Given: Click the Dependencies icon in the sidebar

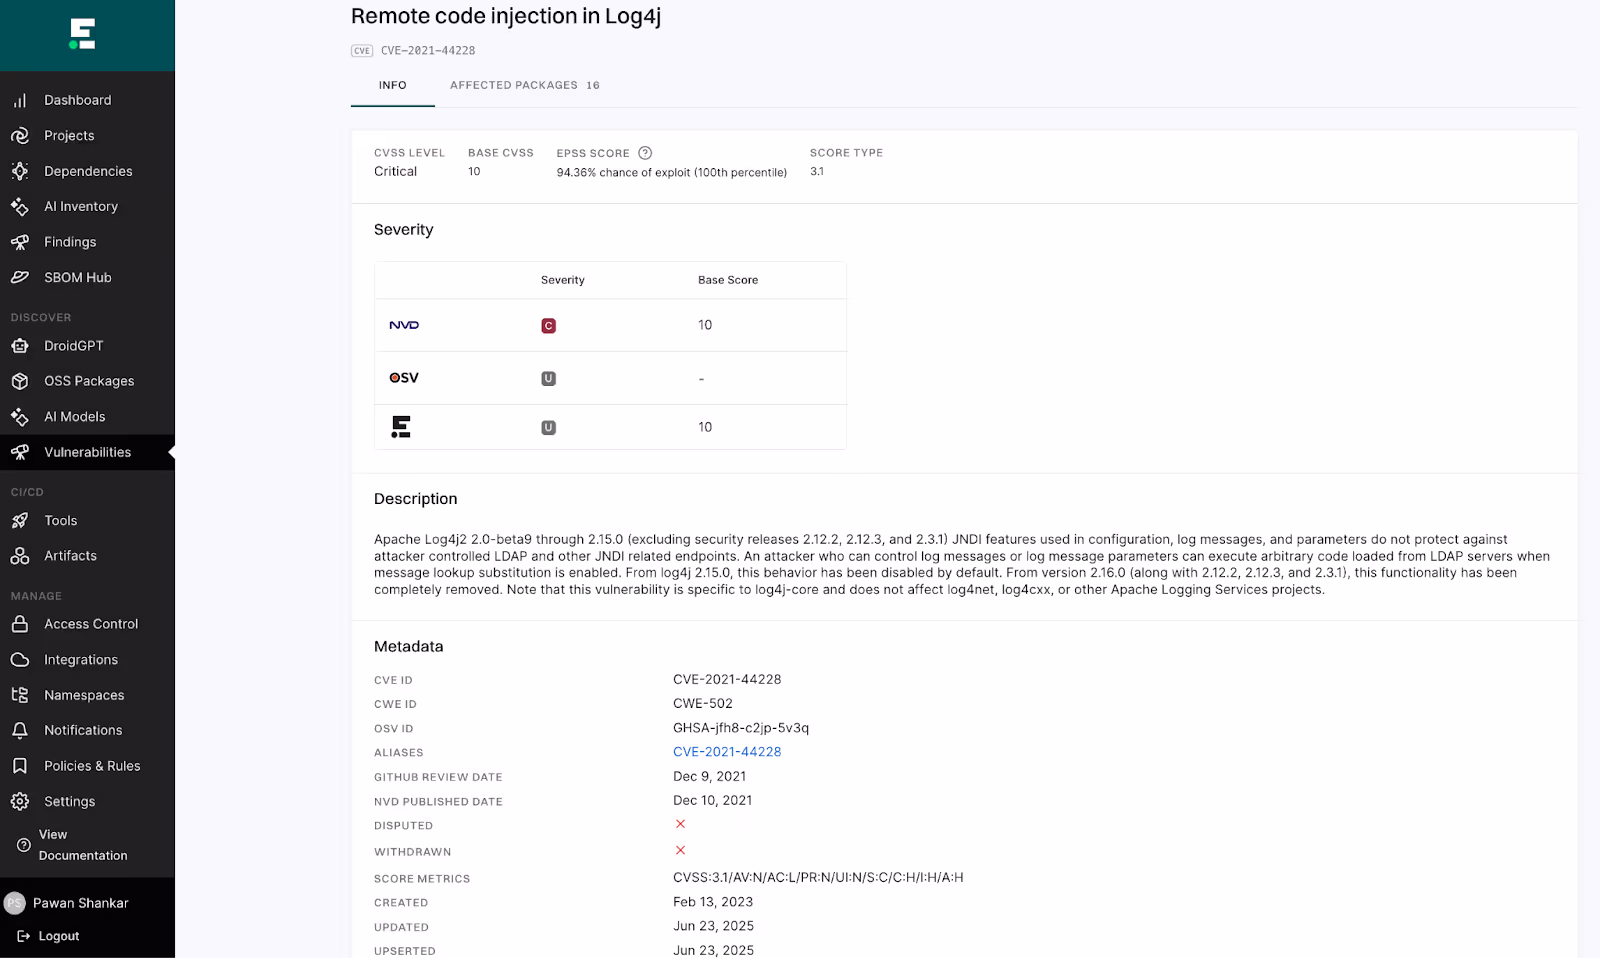Looking at the screenshot, I should [20, 171].
